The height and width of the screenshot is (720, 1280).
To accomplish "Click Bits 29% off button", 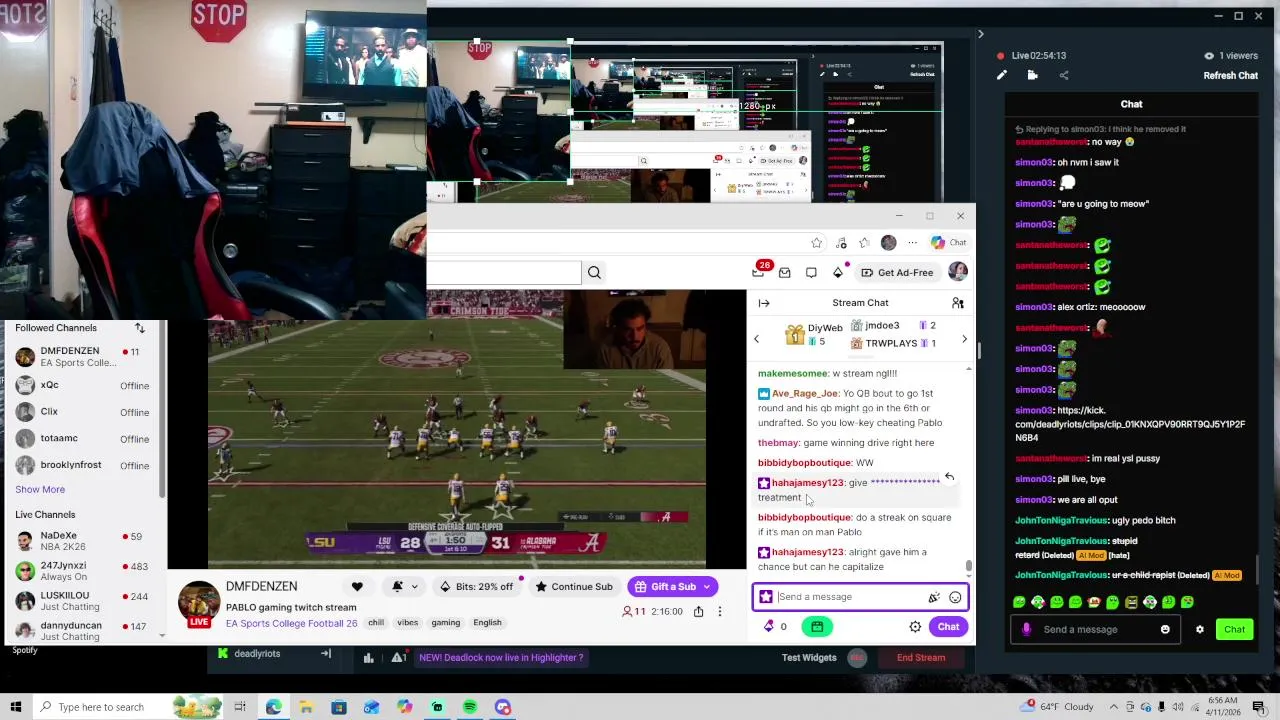I will 477,587.
